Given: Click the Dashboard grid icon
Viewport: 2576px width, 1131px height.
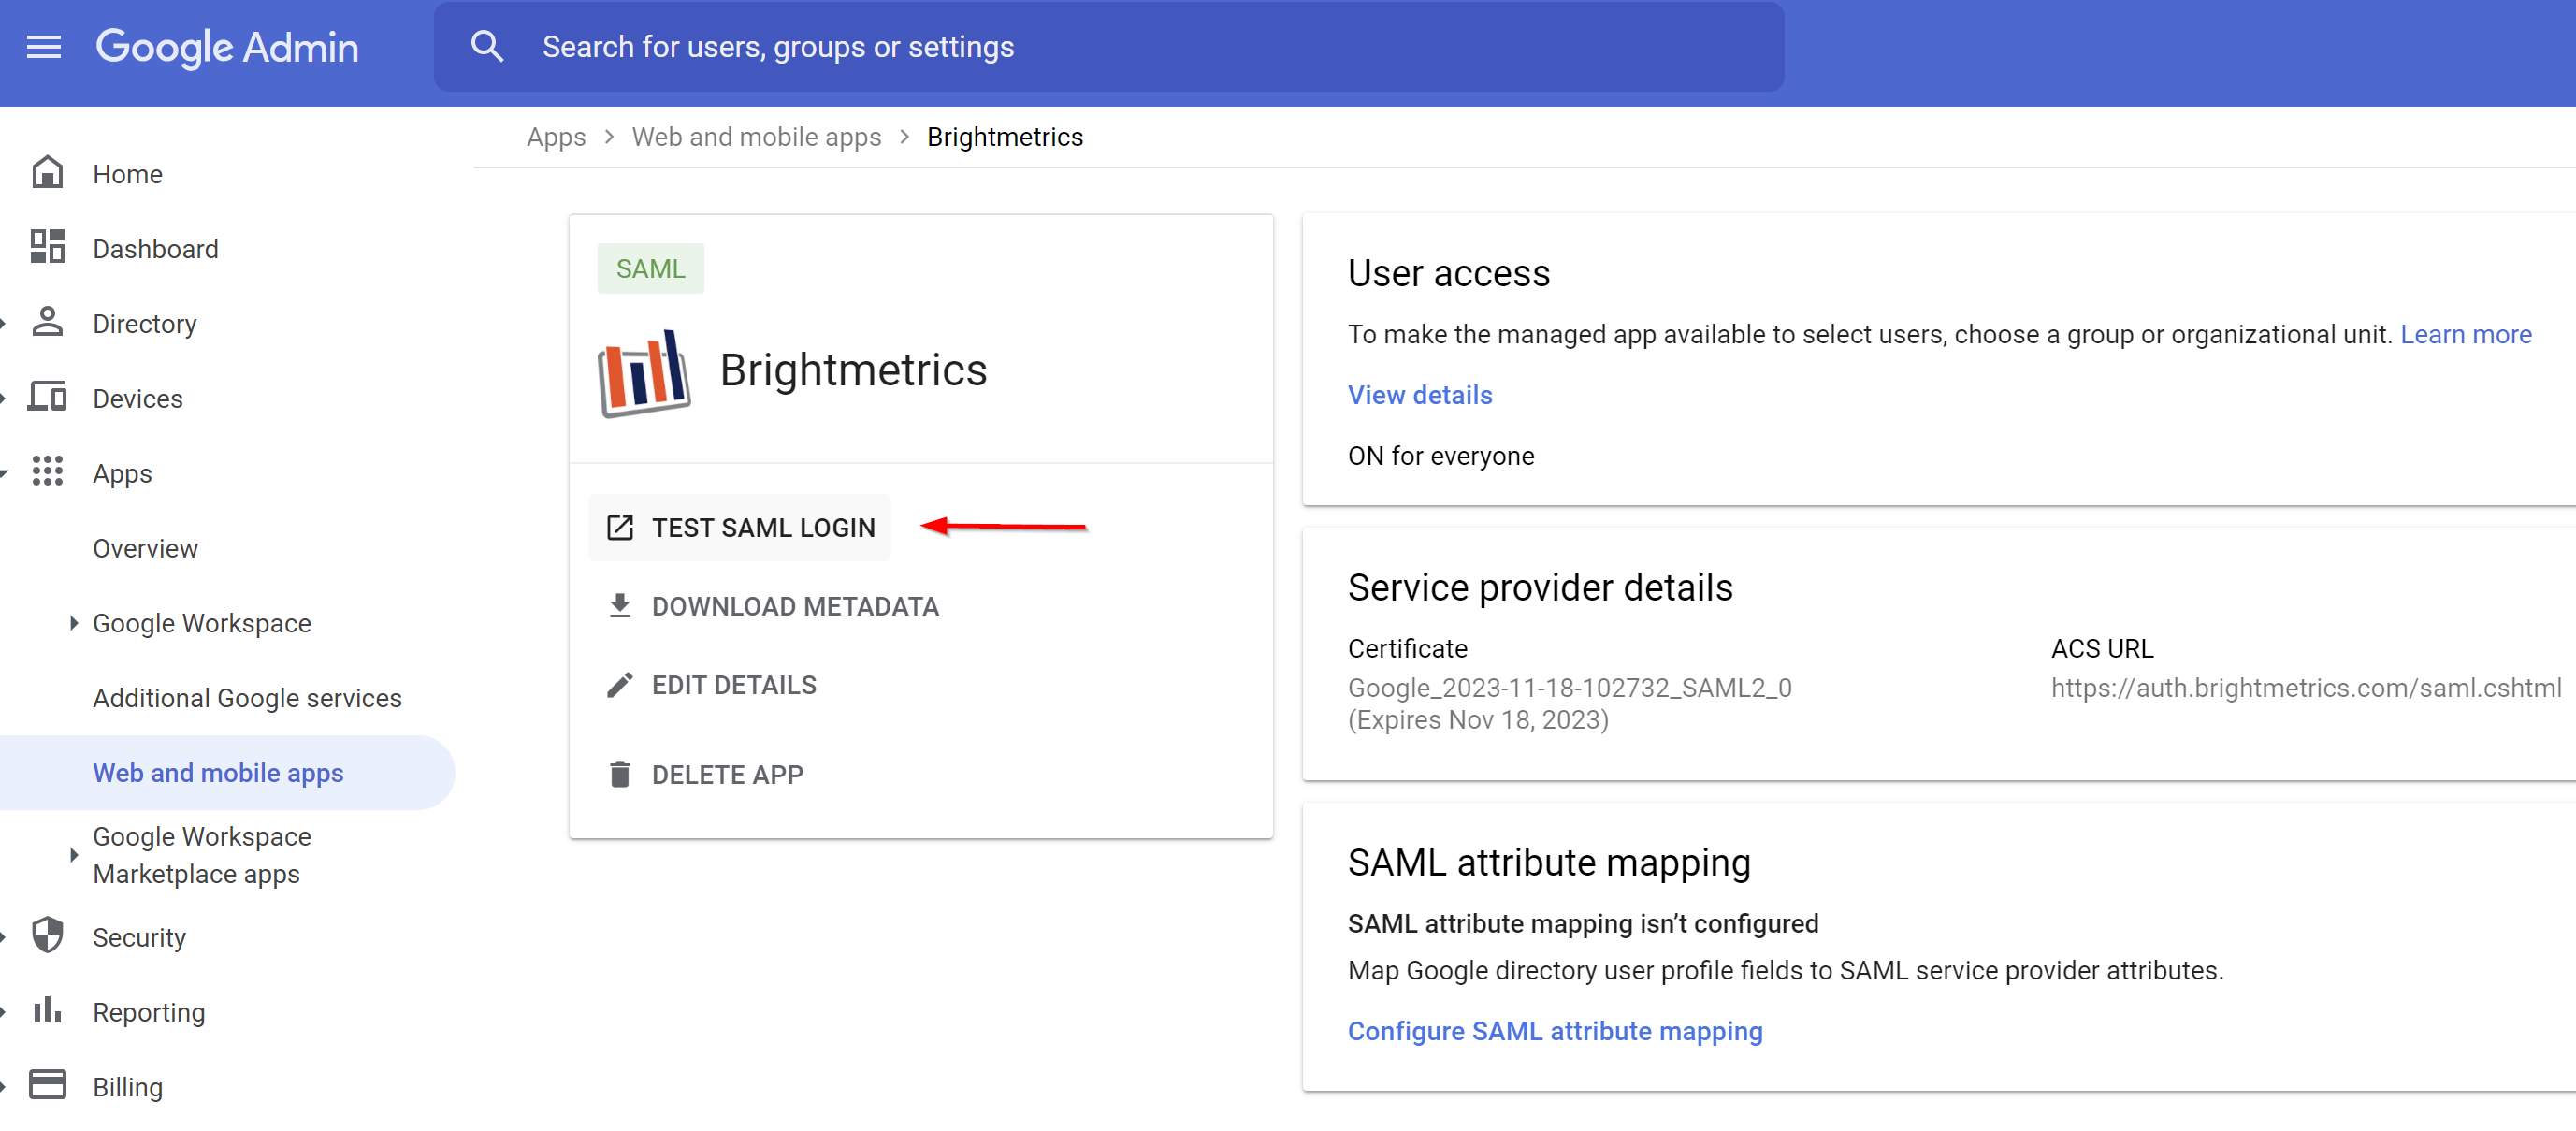Looking at the screenshot, I should 47,247.
